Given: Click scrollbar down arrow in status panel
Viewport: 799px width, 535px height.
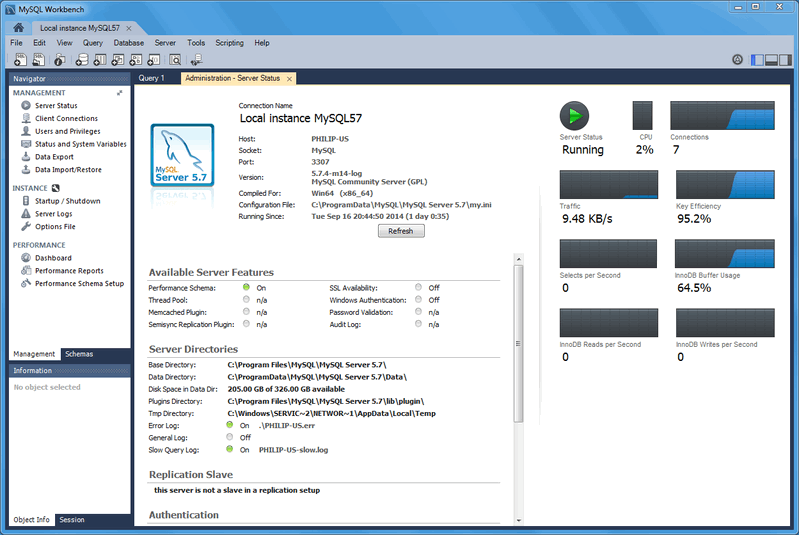Looking at the screenshot, I should tap(518, 520).
